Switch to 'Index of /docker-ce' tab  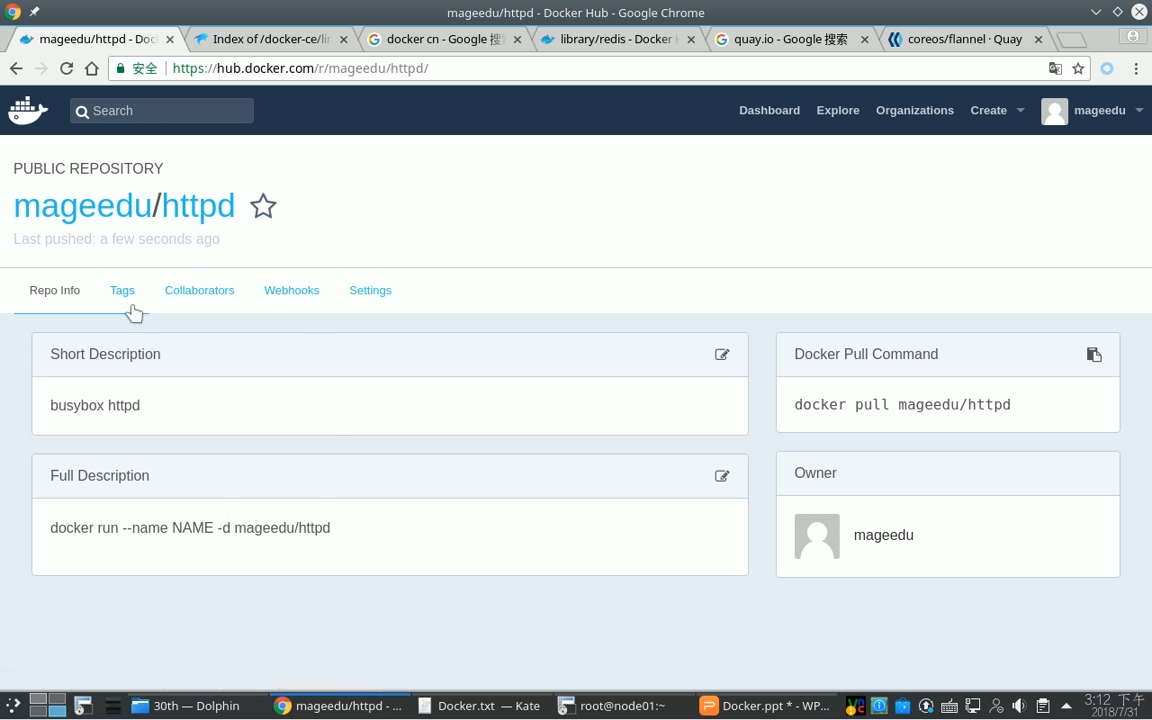click(271, 39)
